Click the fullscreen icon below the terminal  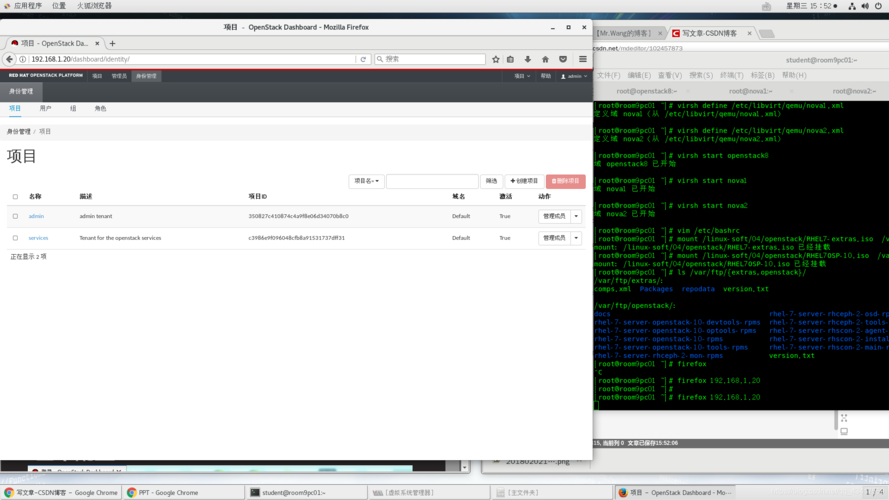point(844,418)
